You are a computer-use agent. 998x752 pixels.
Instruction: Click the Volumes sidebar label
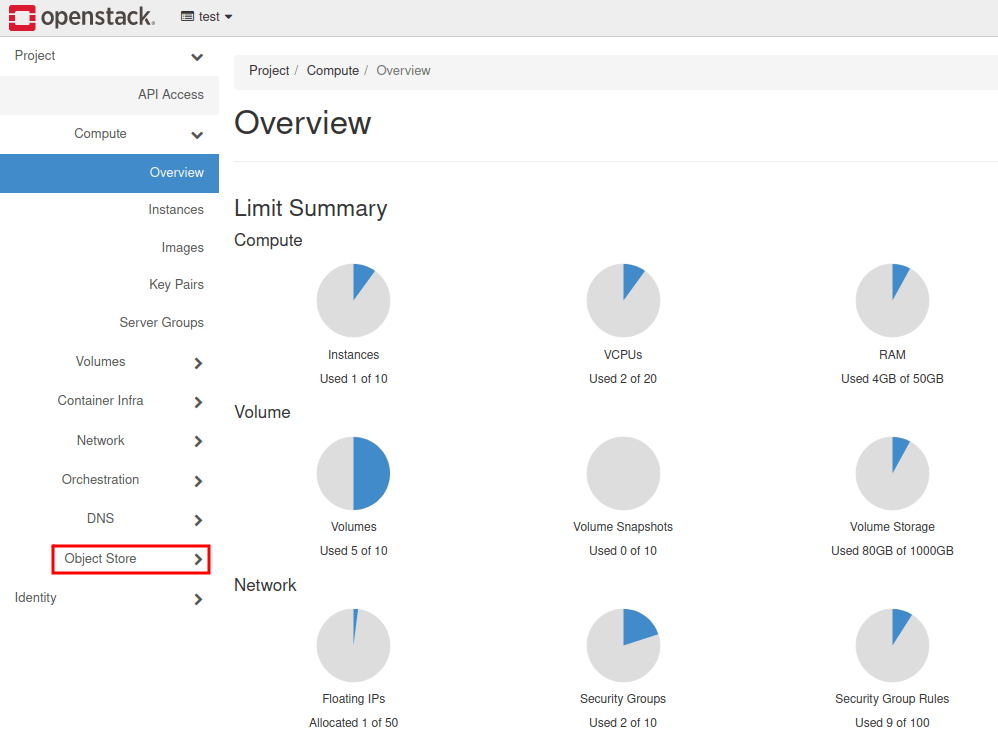click(101, 362)
